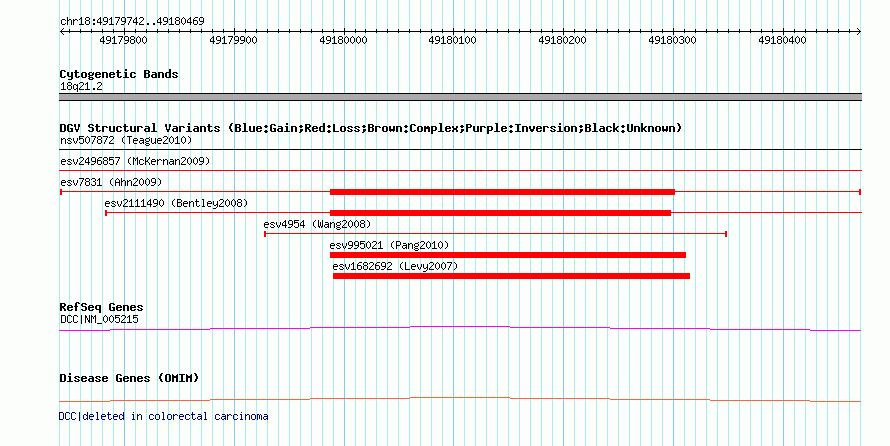Image resolution: width=890 pixels, height=446 pixels.
Task: Click the Cytogenetic Bands track heading
Action: pos(119,74)
